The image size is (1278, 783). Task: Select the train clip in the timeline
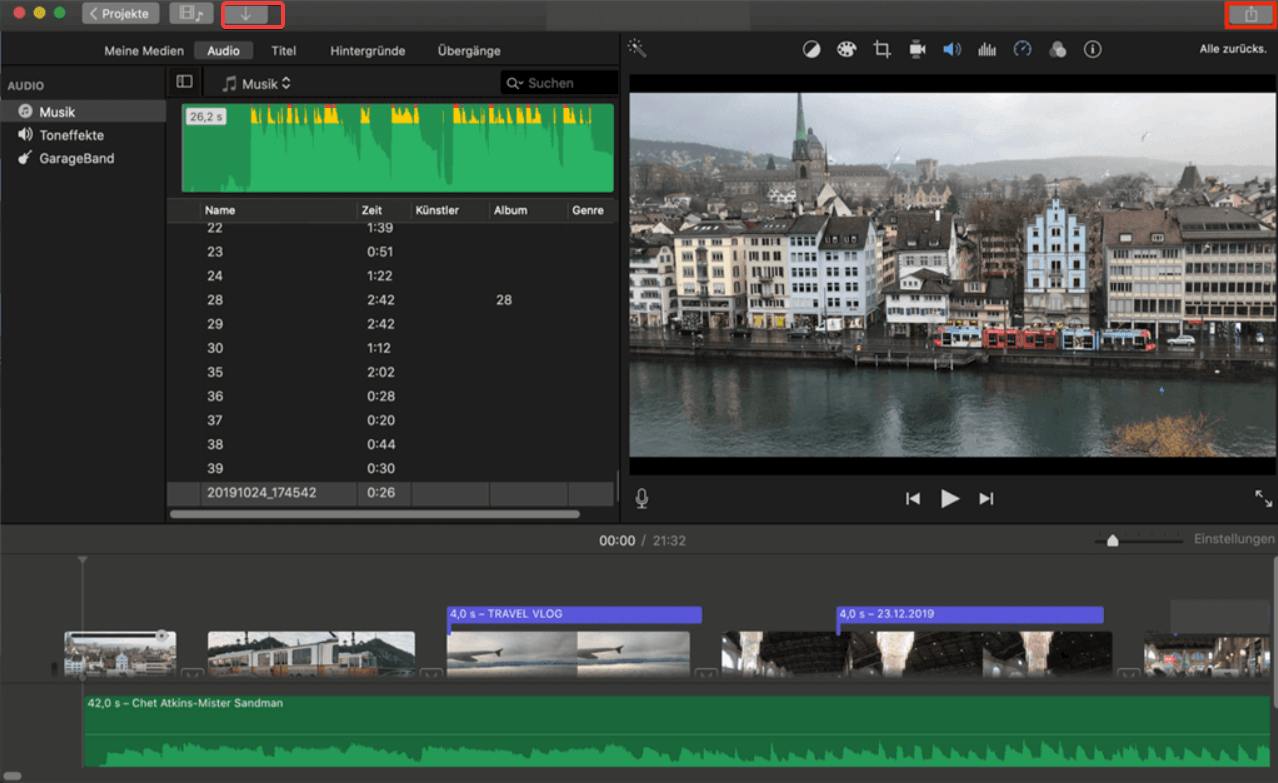[x=311, y=653]
